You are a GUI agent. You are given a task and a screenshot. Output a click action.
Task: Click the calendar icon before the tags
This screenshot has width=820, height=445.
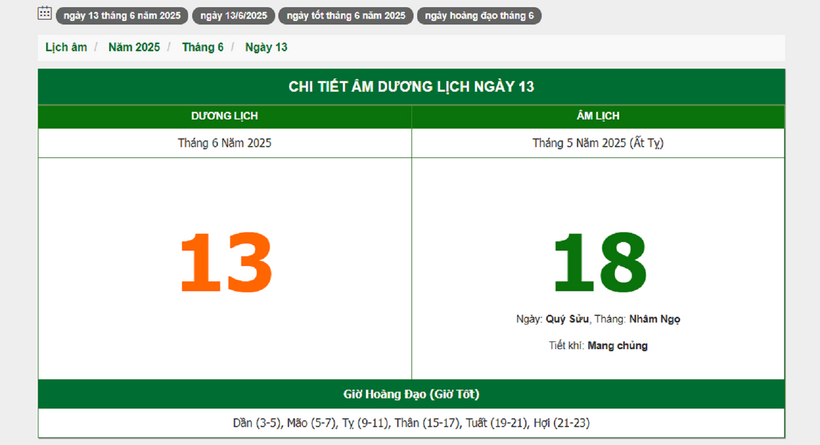(45, 14)
